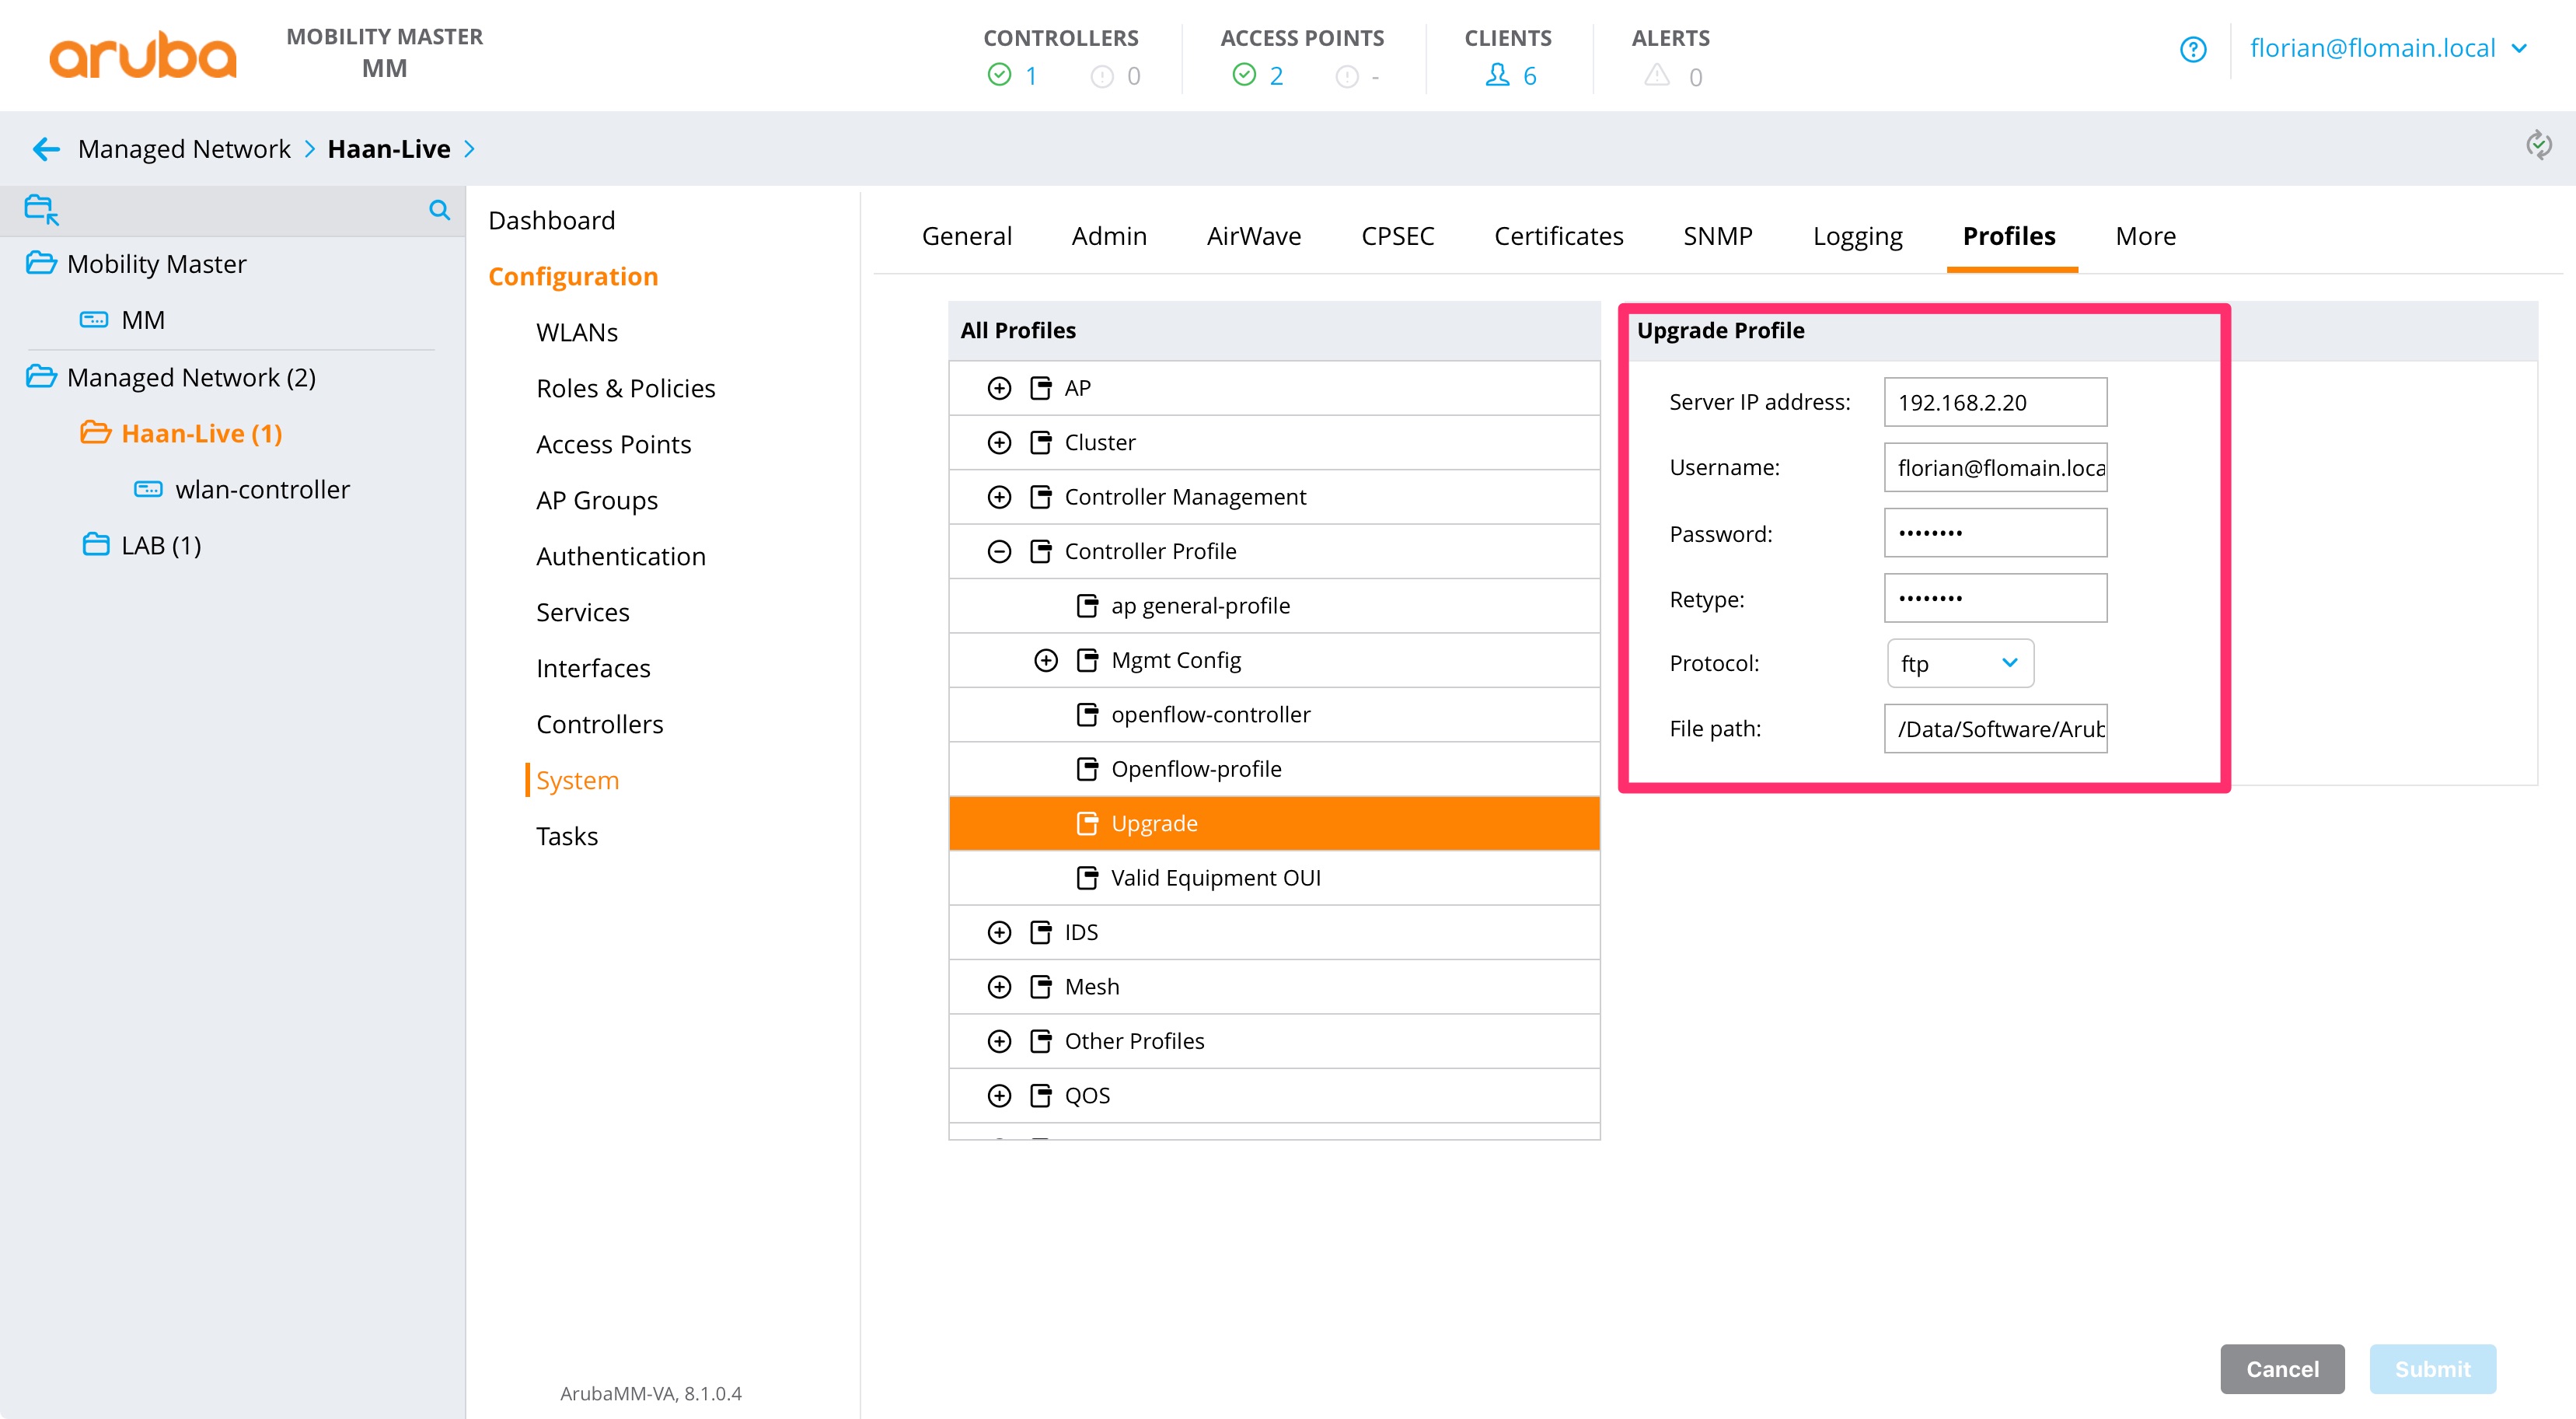Click the Username input field
2576x1419 pixels.
tap(1995, 467)
